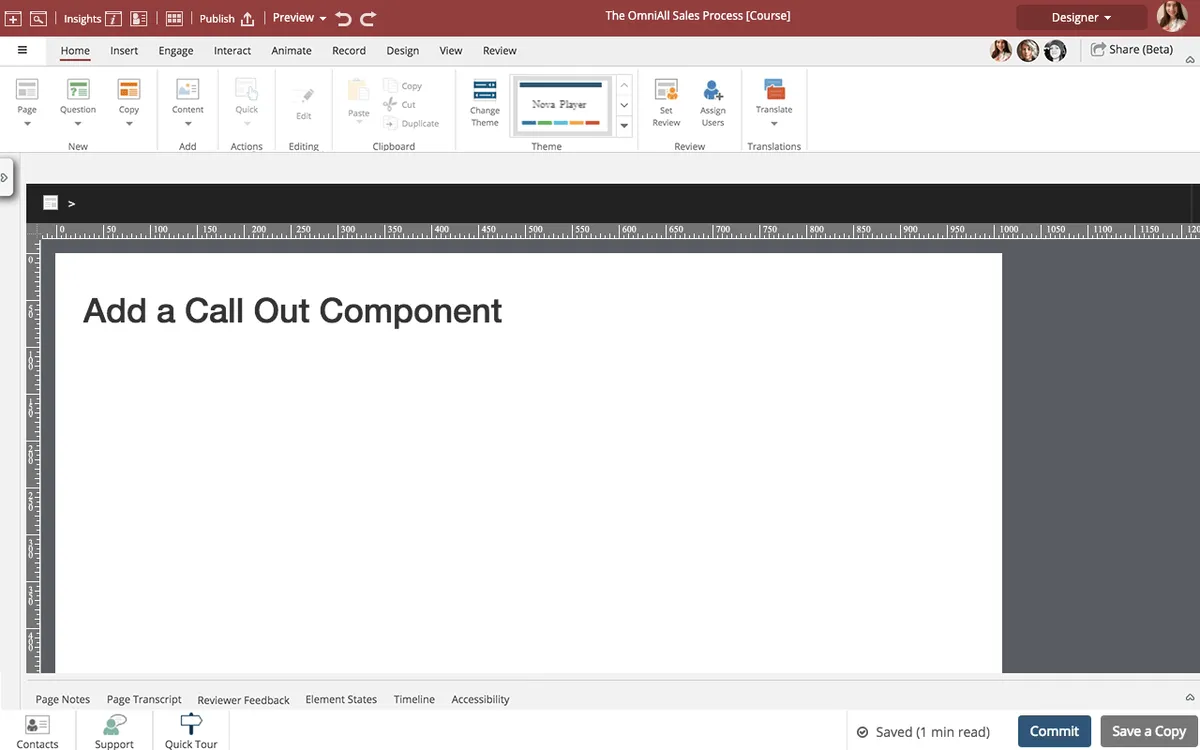Image resolution: width=1200 pixels, height=750 pixels.
Task: Open the Designer role dropdown
Action: coord(1081,17)
